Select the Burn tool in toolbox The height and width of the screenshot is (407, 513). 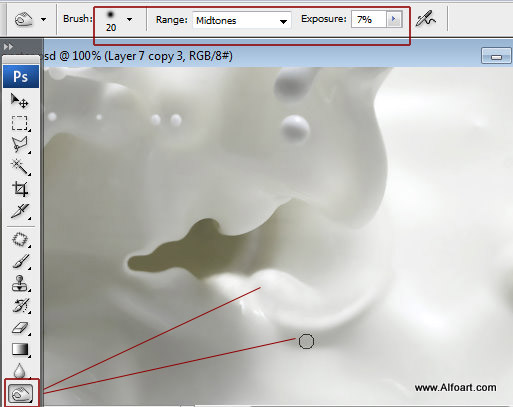pyautogui.click(x=21, y=394)
